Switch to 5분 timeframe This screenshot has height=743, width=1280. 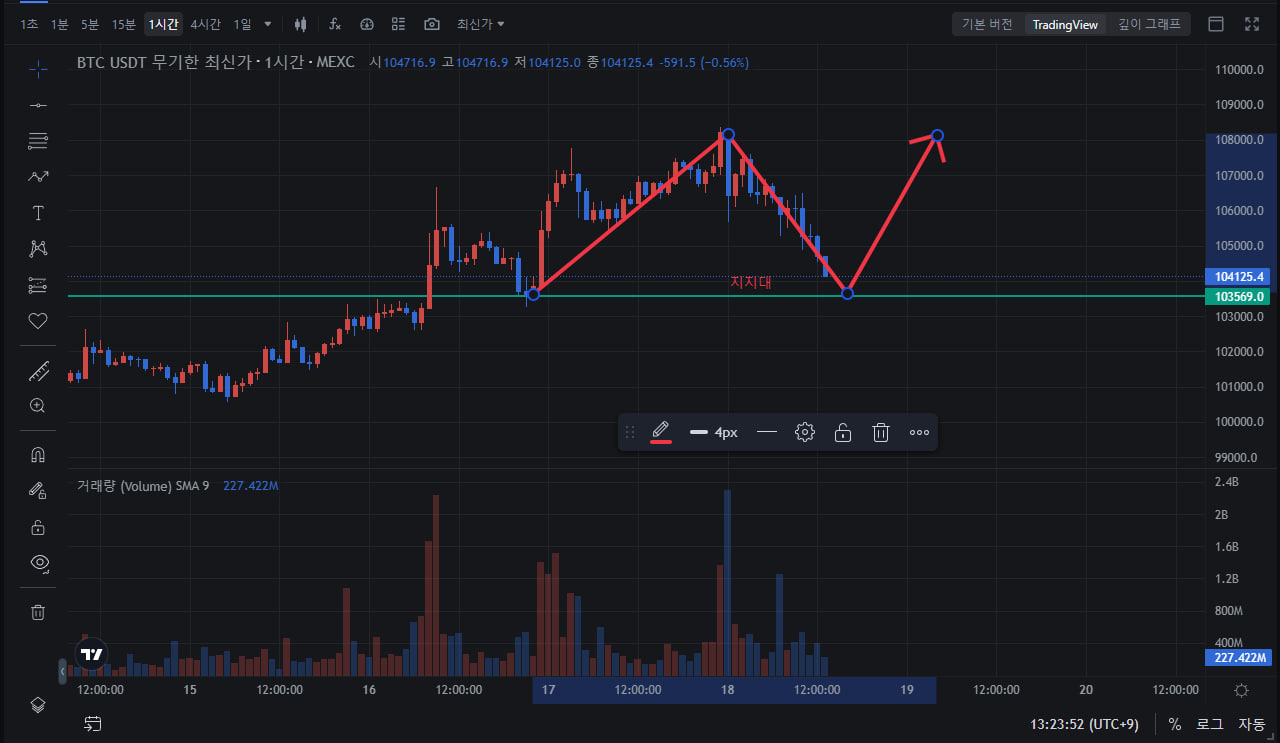(x=90, y=24)
